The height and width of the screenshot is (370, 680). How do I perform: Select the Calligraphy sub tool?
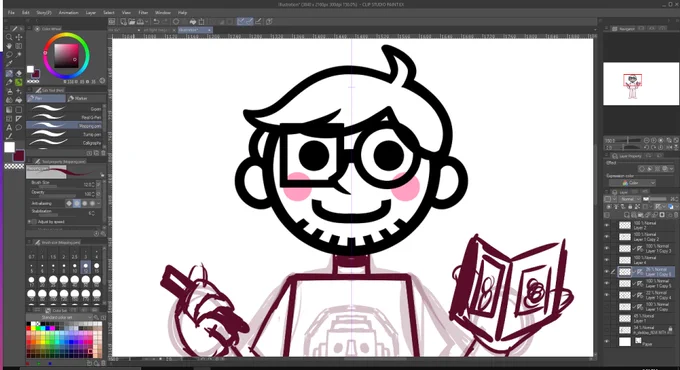pos(64,143)
